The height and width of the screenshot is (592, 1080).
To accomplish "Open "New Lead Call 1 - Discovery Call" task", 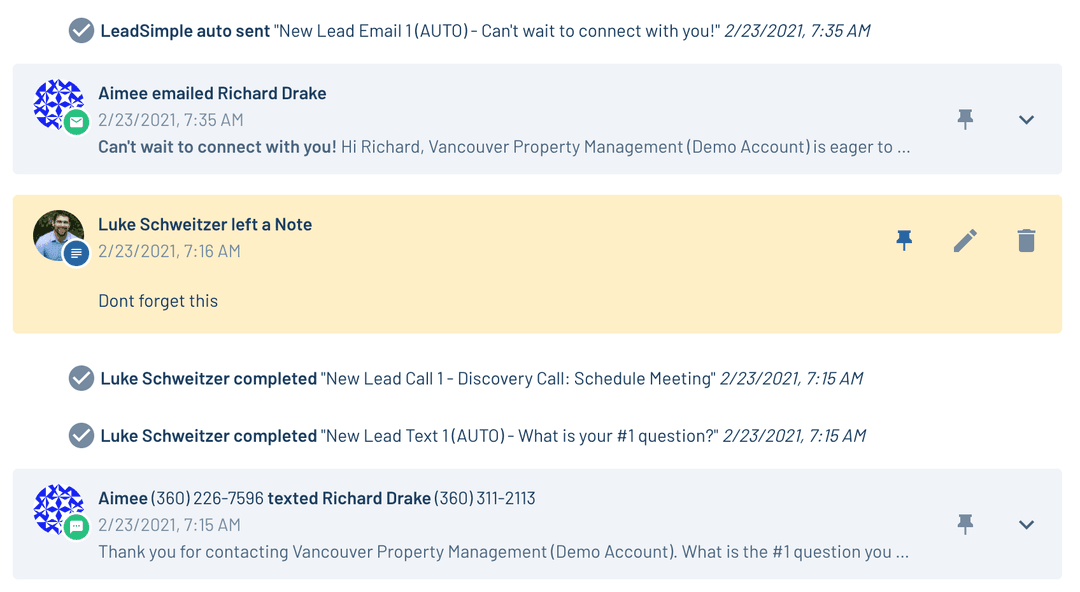I will 517,379.
